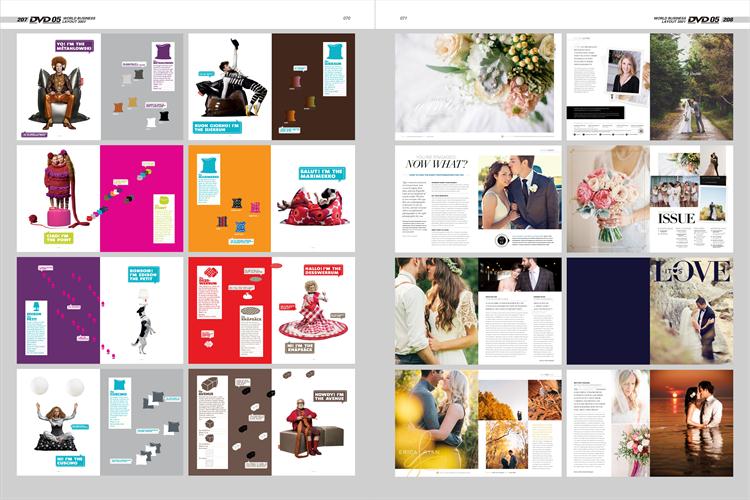Click the purple beanbag icon on grey page
The image size is (750, 500).
click(x=162, y=51)
